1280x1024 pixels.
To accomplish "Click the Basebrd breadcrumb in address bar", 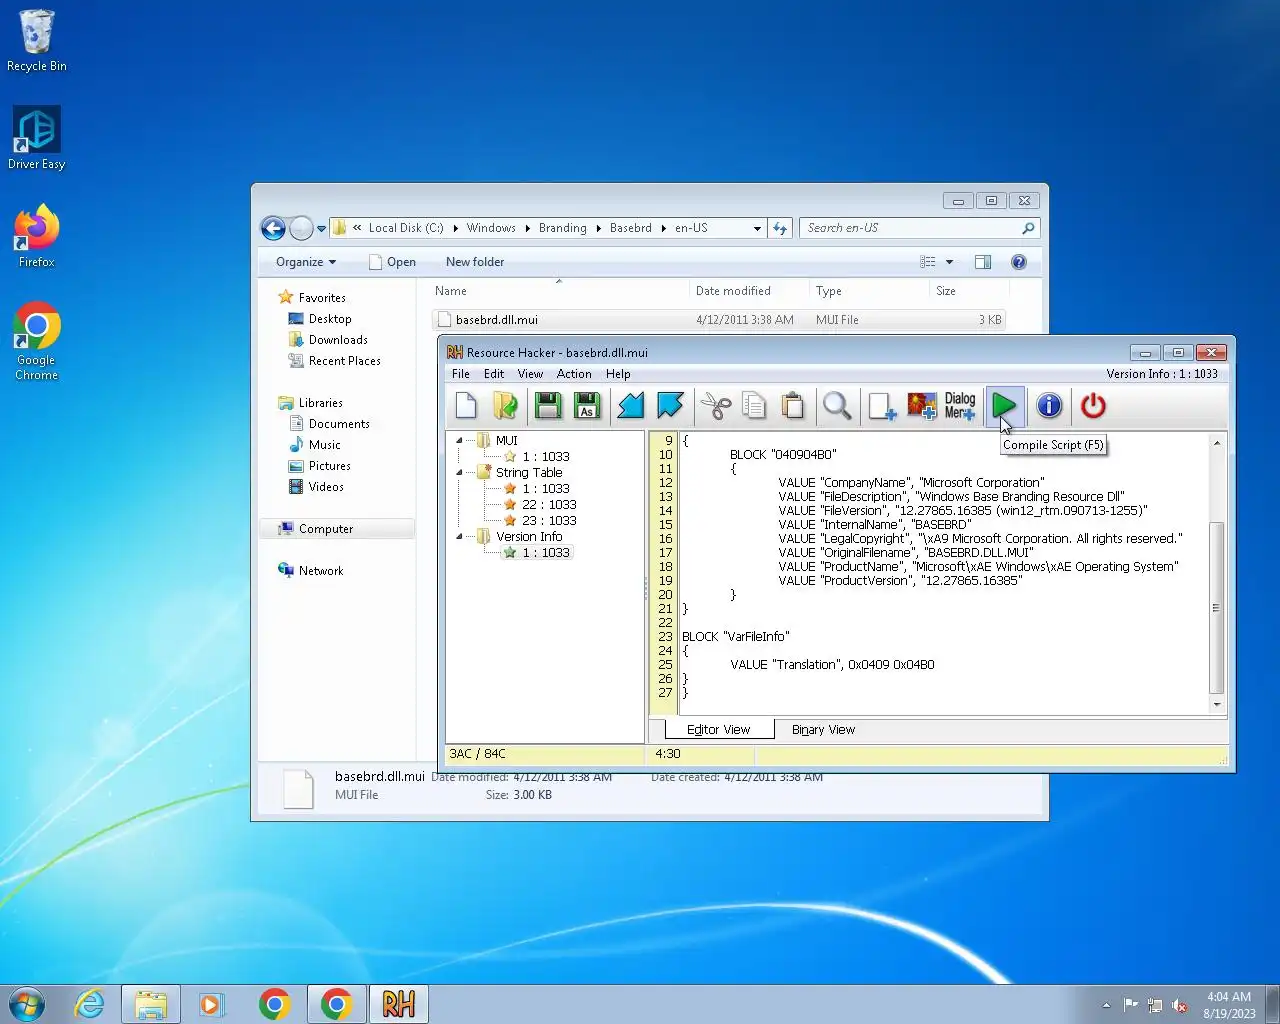I will [631, 228].
